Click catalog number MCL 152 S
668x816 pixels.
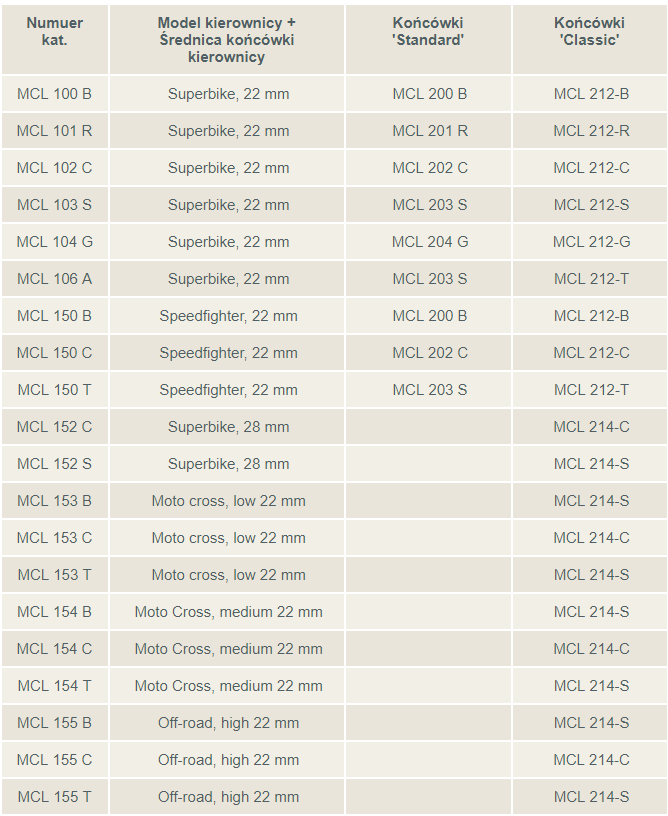(55, 464)
